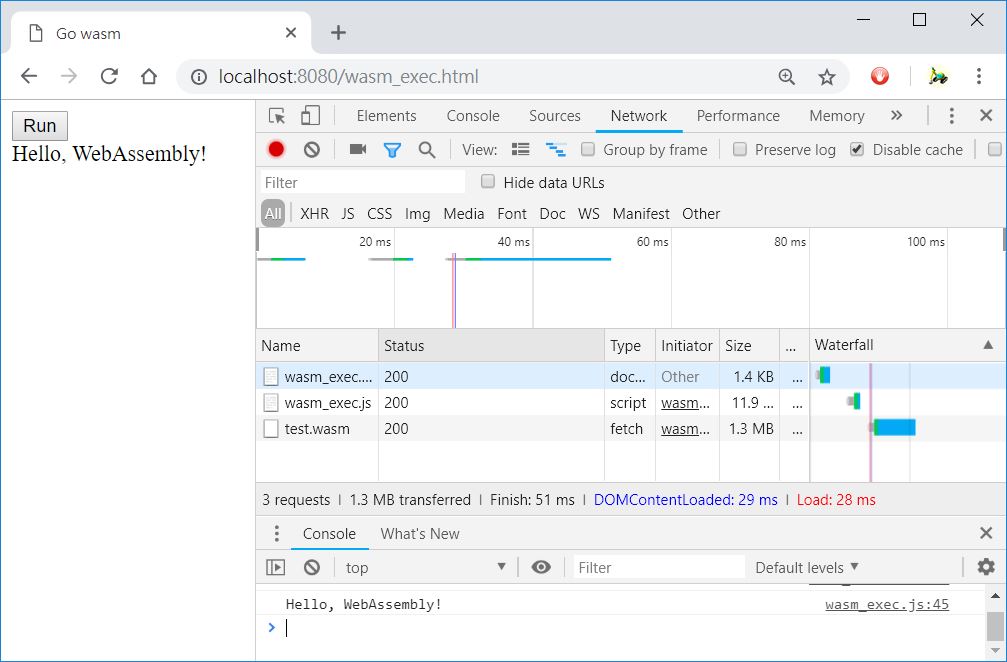Open network search with magnifier icon
This screenshot has width=1007, height=662.
pyautogui.click(x=427, y=150)
